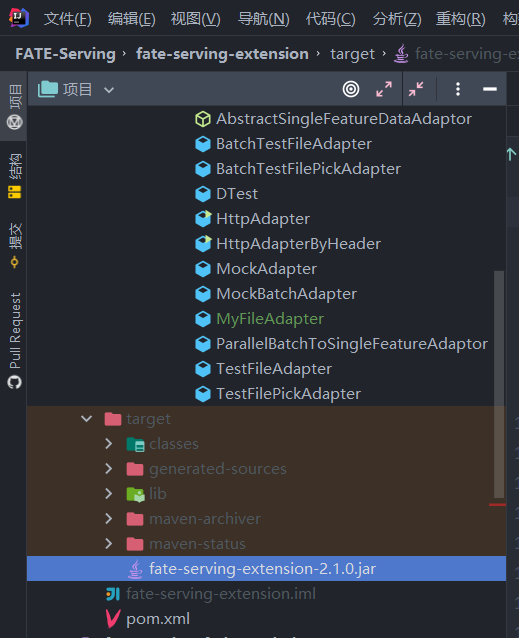Click the green up arrow gutter icon
The height and width of the screenshot is (638, 519).
point(511,155)
